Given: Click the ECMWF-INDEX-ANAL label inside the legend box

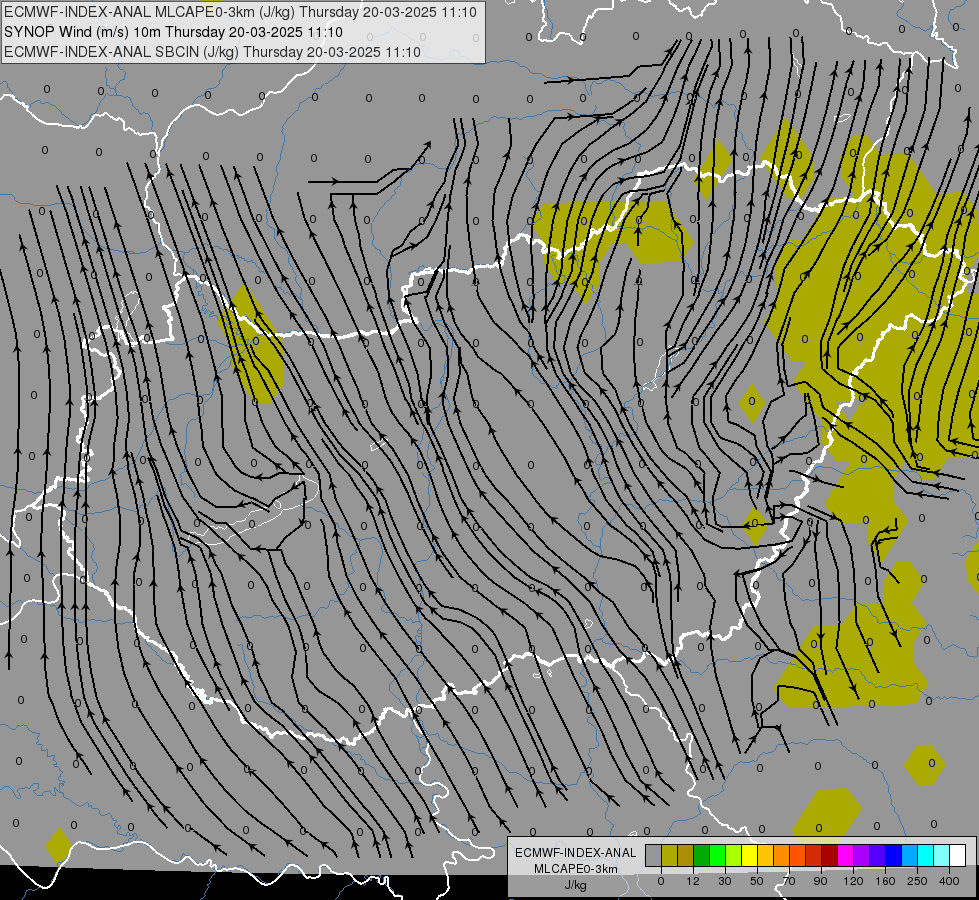Looking at the screenshot, I should pos(576,853).
